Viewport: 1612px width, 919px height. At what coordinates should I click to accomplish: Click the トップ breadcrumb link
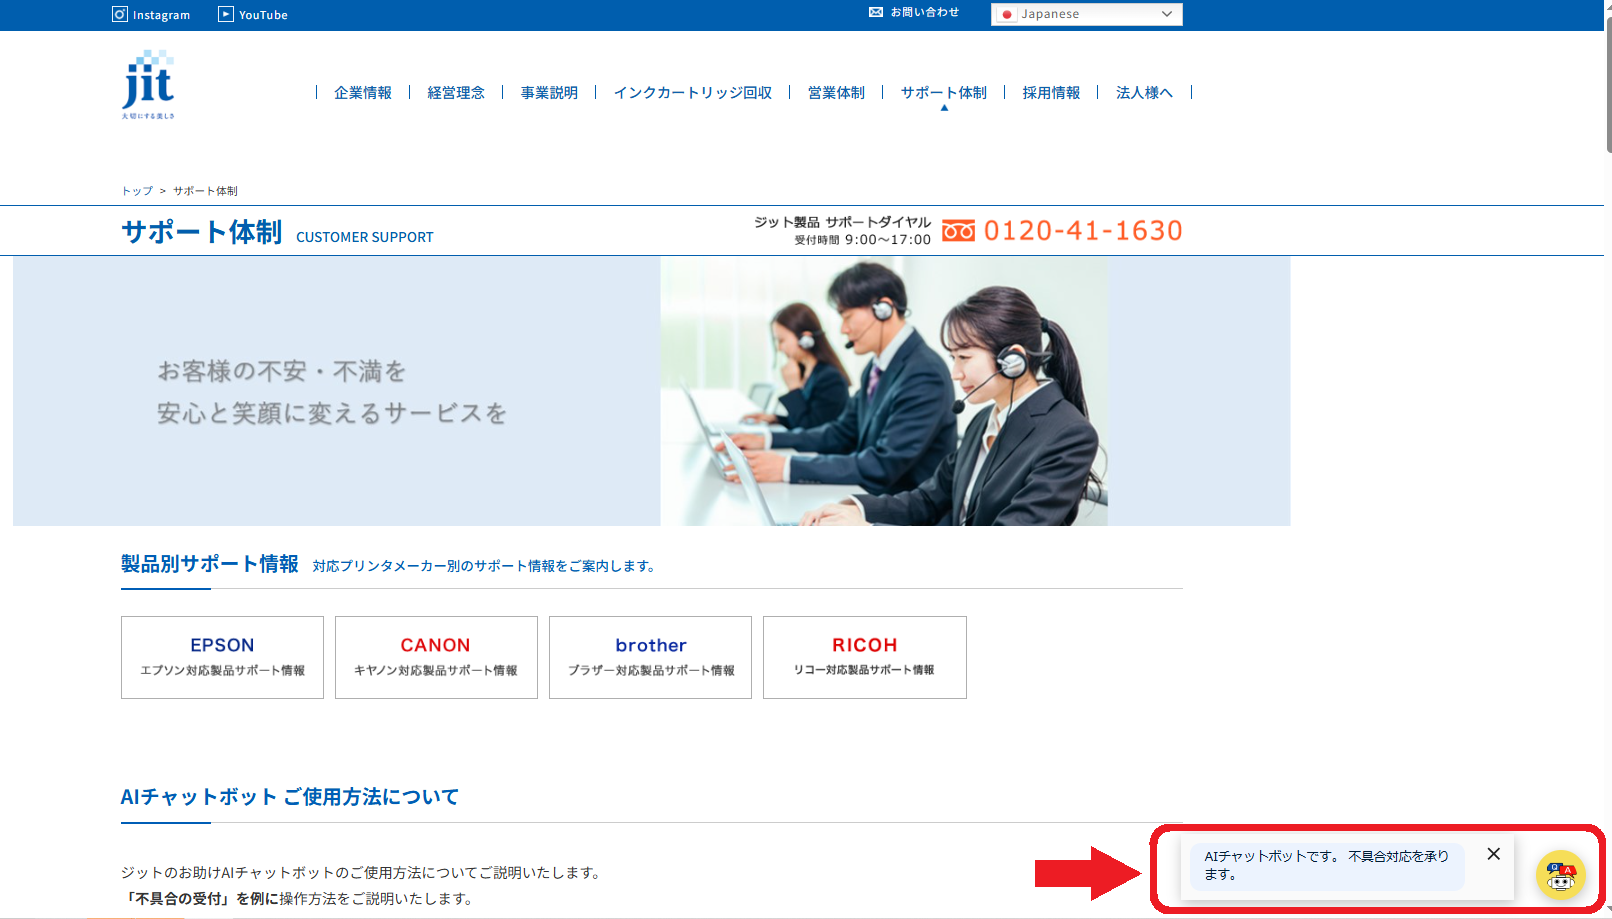click(x=137, y=191)
